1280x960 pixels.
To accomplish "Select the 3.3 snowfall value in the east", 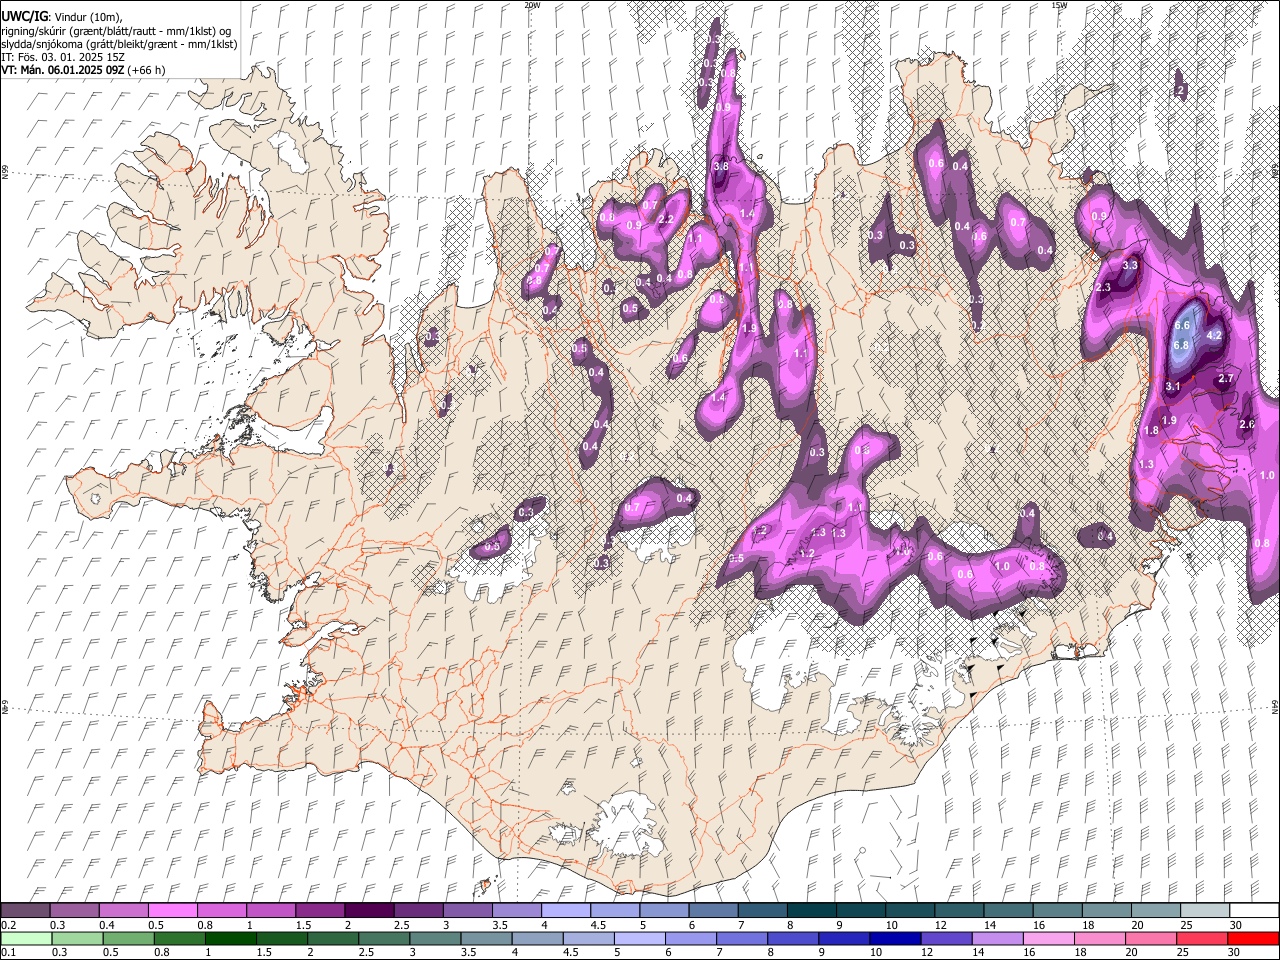I will [x=1130, y=266].
